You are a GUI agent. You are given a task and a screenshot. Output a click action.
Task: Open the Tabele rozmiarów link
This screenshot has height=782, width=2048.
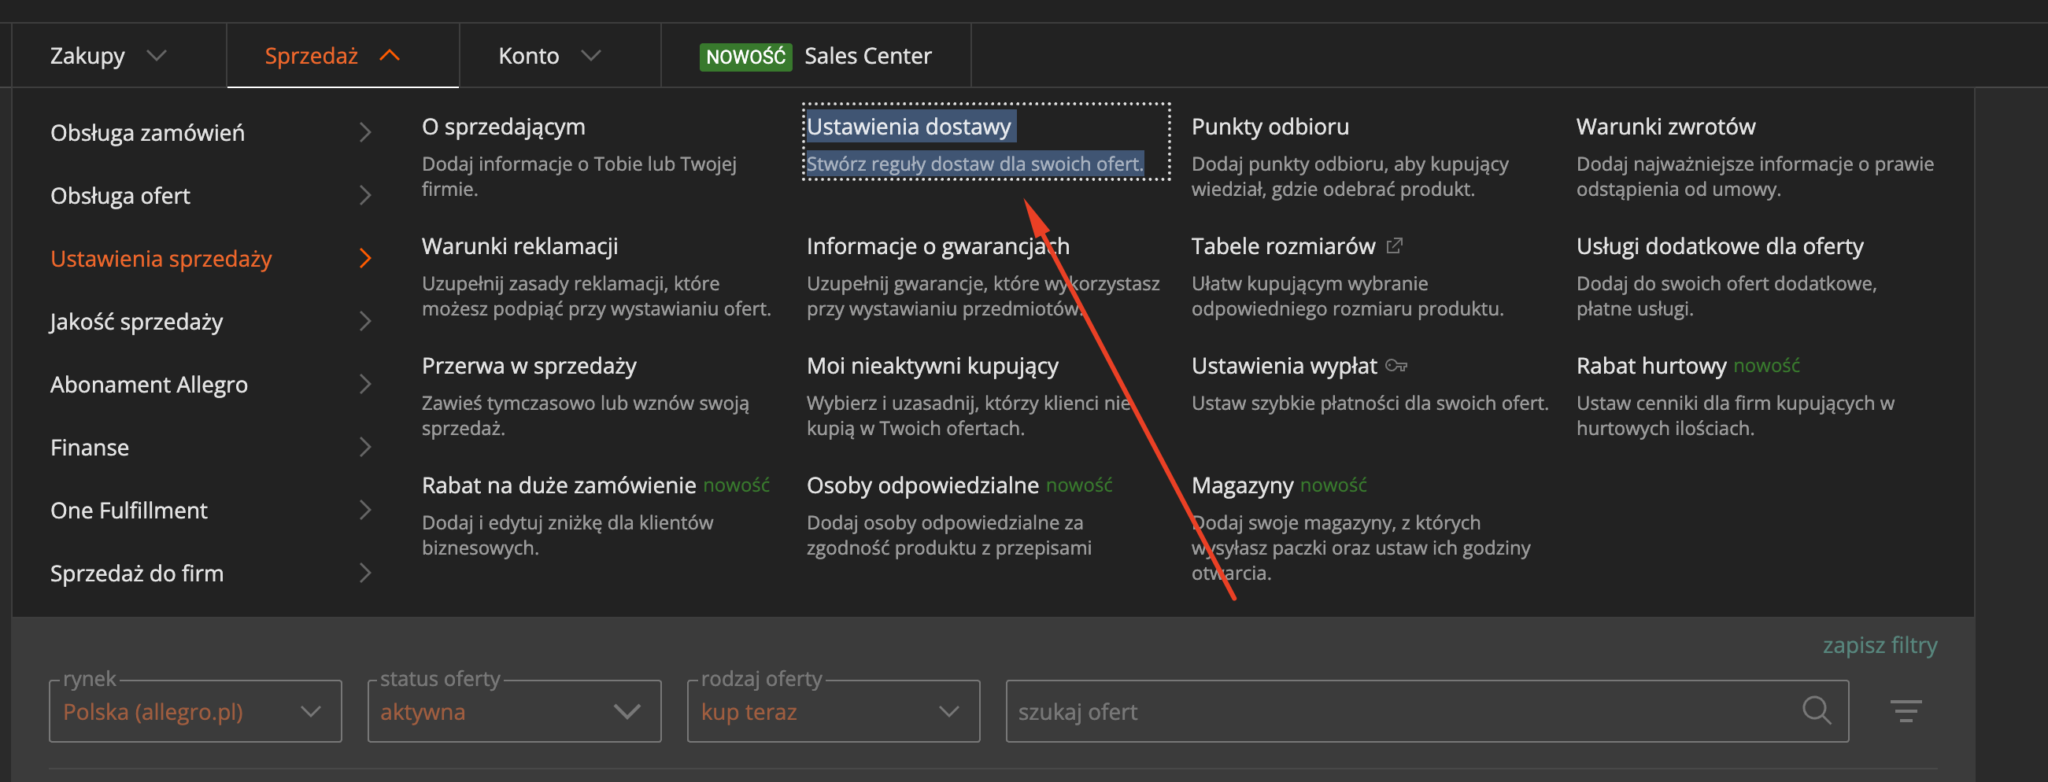point(1283,246)
